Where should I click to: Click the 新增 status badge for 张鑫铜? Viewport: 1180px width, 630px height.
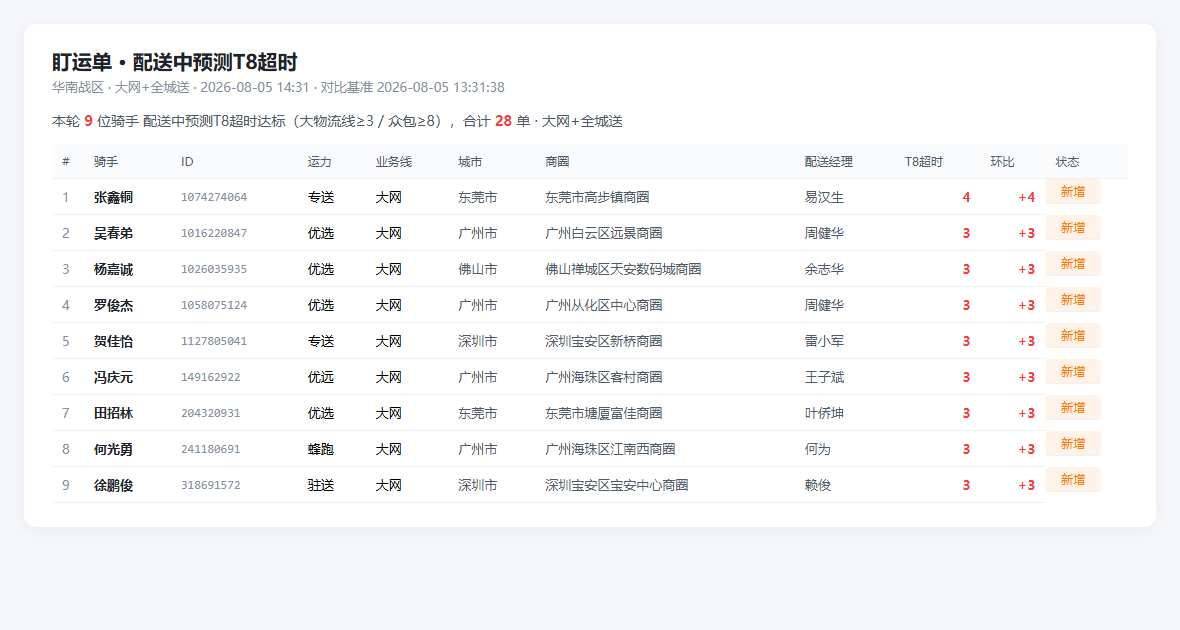tap(1072, 192)
